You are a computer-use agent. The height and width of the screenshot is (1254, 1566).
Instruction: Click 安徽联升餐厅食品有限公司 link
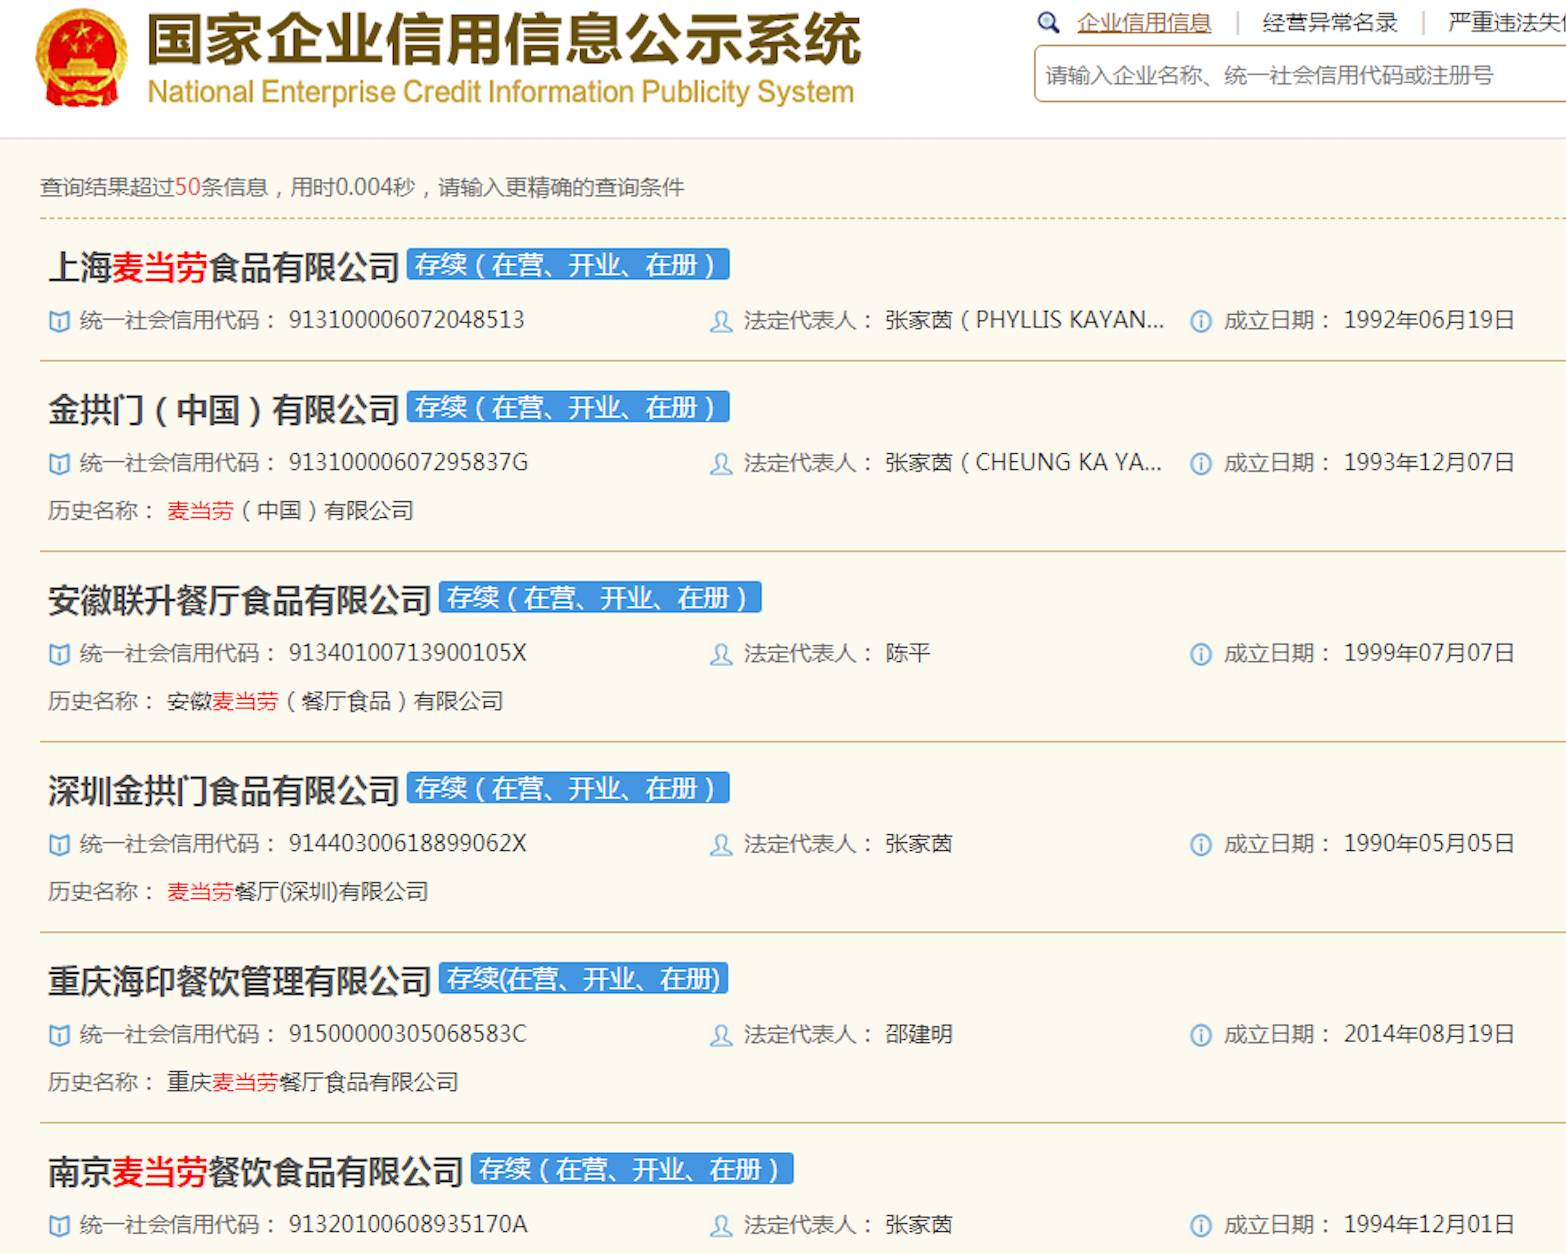(240, 599)
